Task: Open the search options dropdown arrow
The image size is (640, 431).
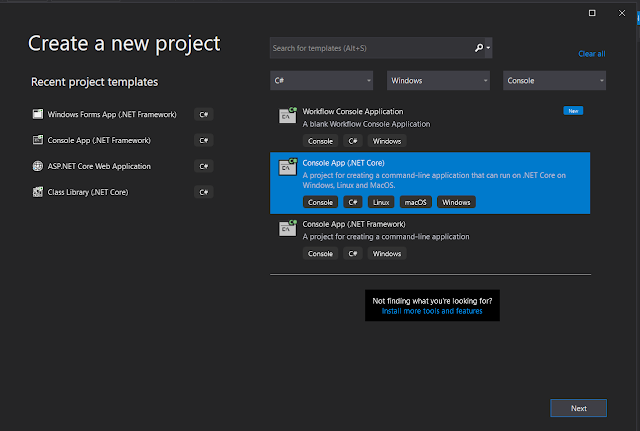Action: tap(488, 48)
